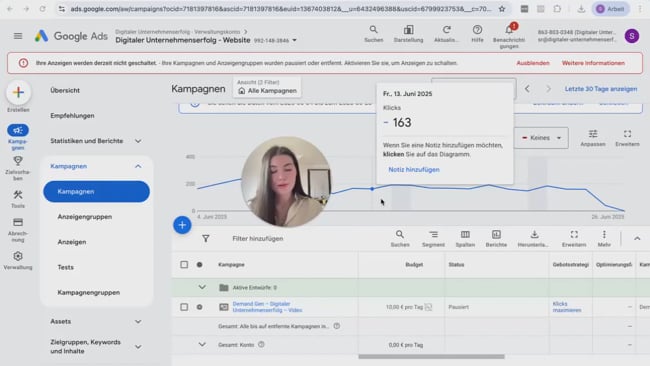Collapse the chart with the up chevron
Screen dimensions: 650x366
pos(637,238)
